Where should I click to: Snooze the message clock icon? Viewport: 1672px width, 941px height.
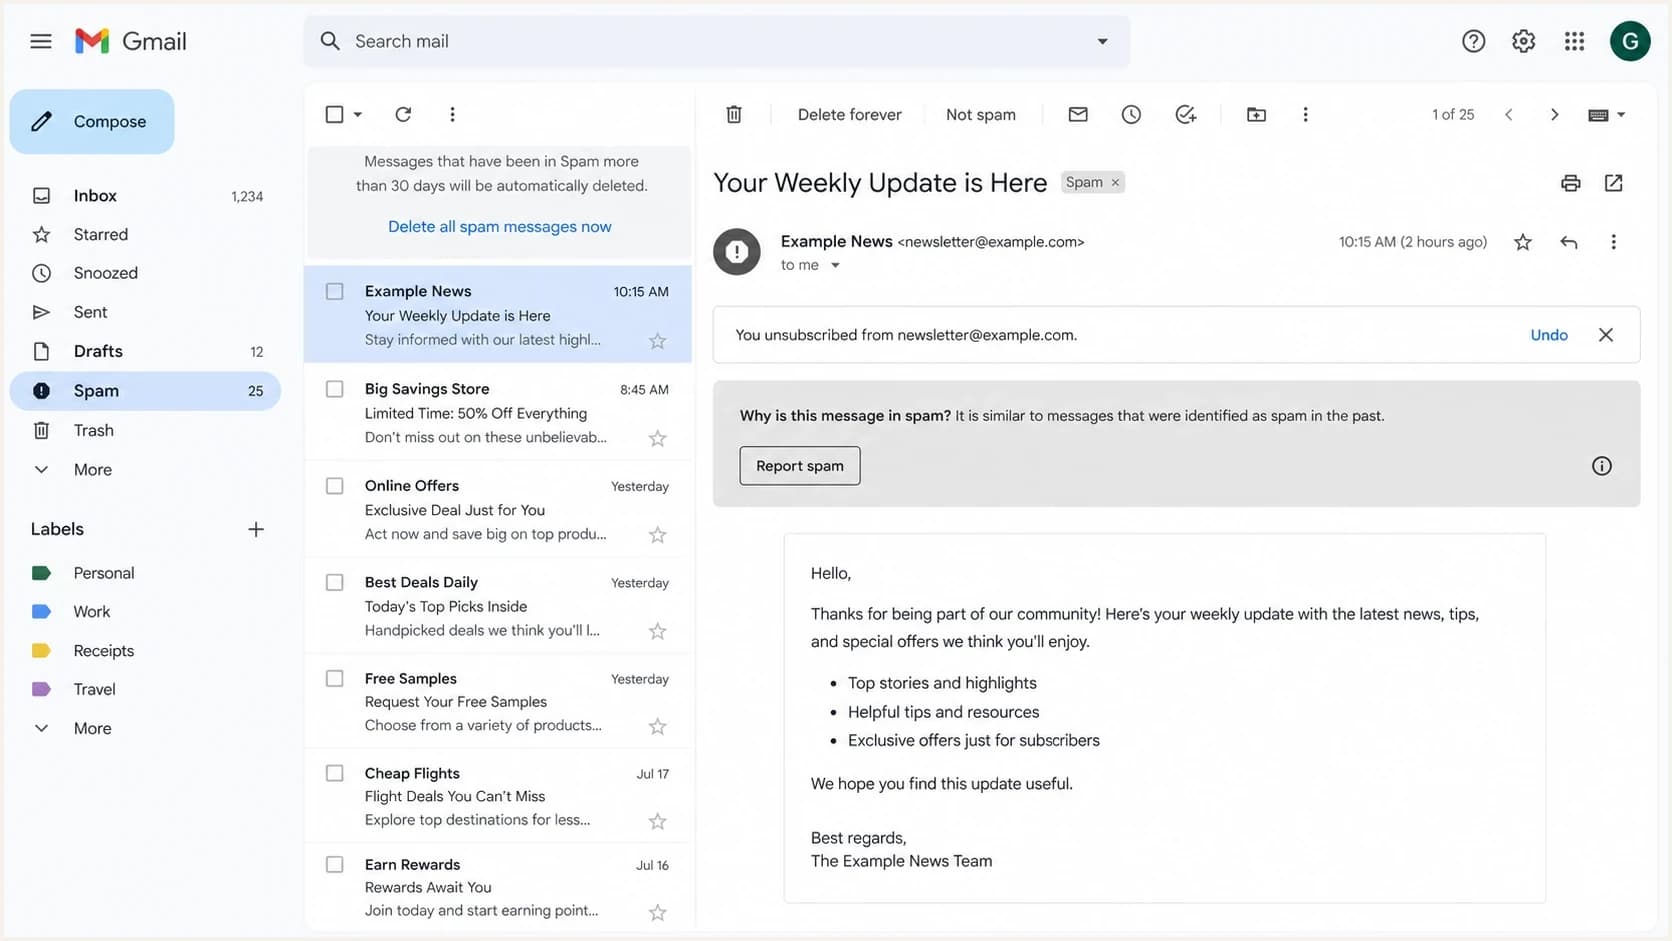(x=1131, y=114)
